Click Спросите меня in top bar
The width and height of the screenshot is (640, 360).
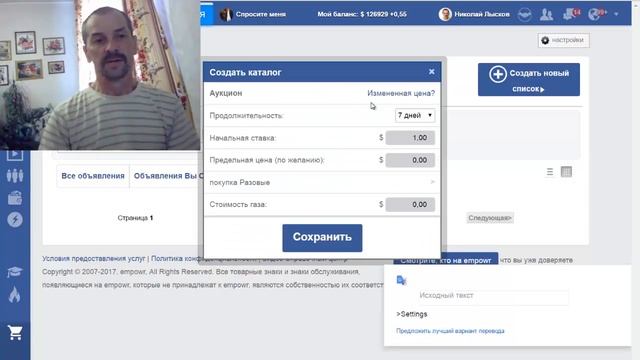click(260, 14)
